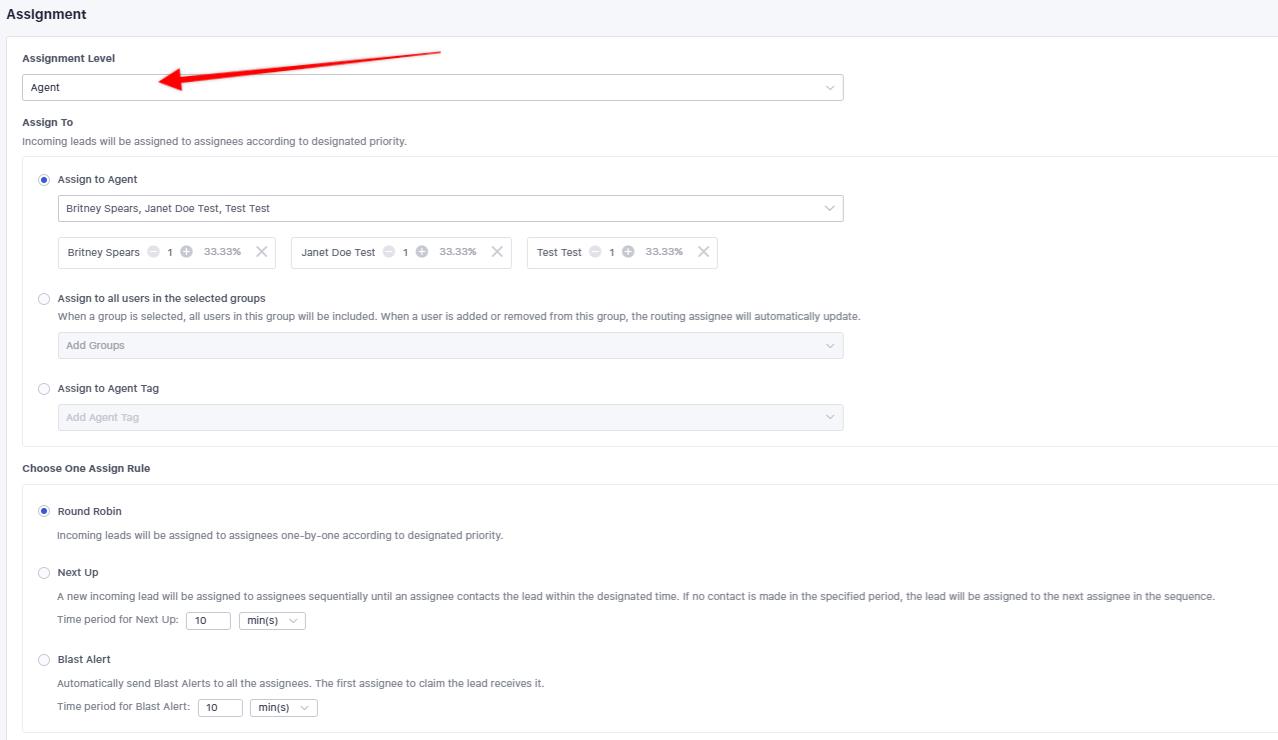Viewport: 1278px width, 740px height.
Task: Click the Next Up time period input
Action: [208, 621]
